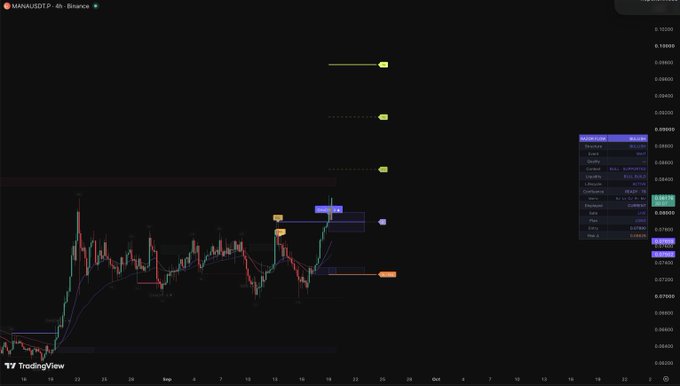Click the Liquidity row in the table
Image resolution: width=680 pixels, height=386 pixels.
pyautogui.click(x=613, y=177)
